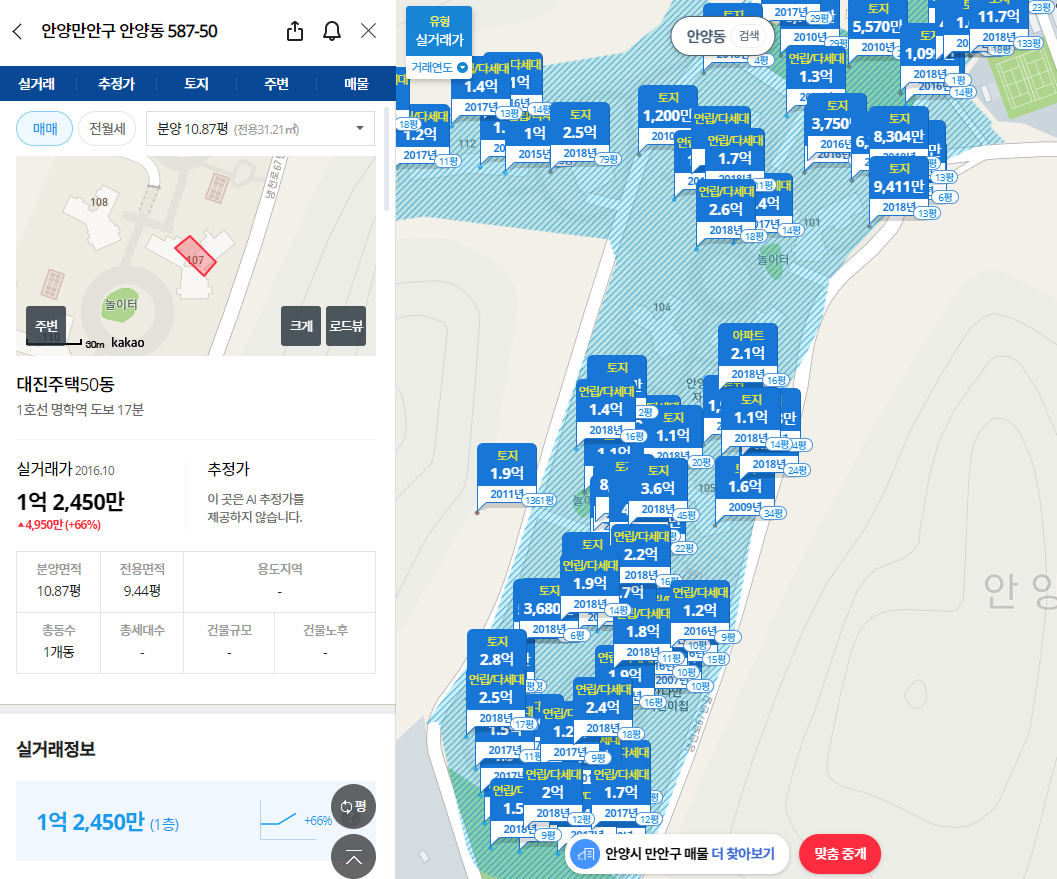The width and height of the screenshot is (1057, 879).
Task: Click the building icon in bottom banner
Action: tap(587, 854)
